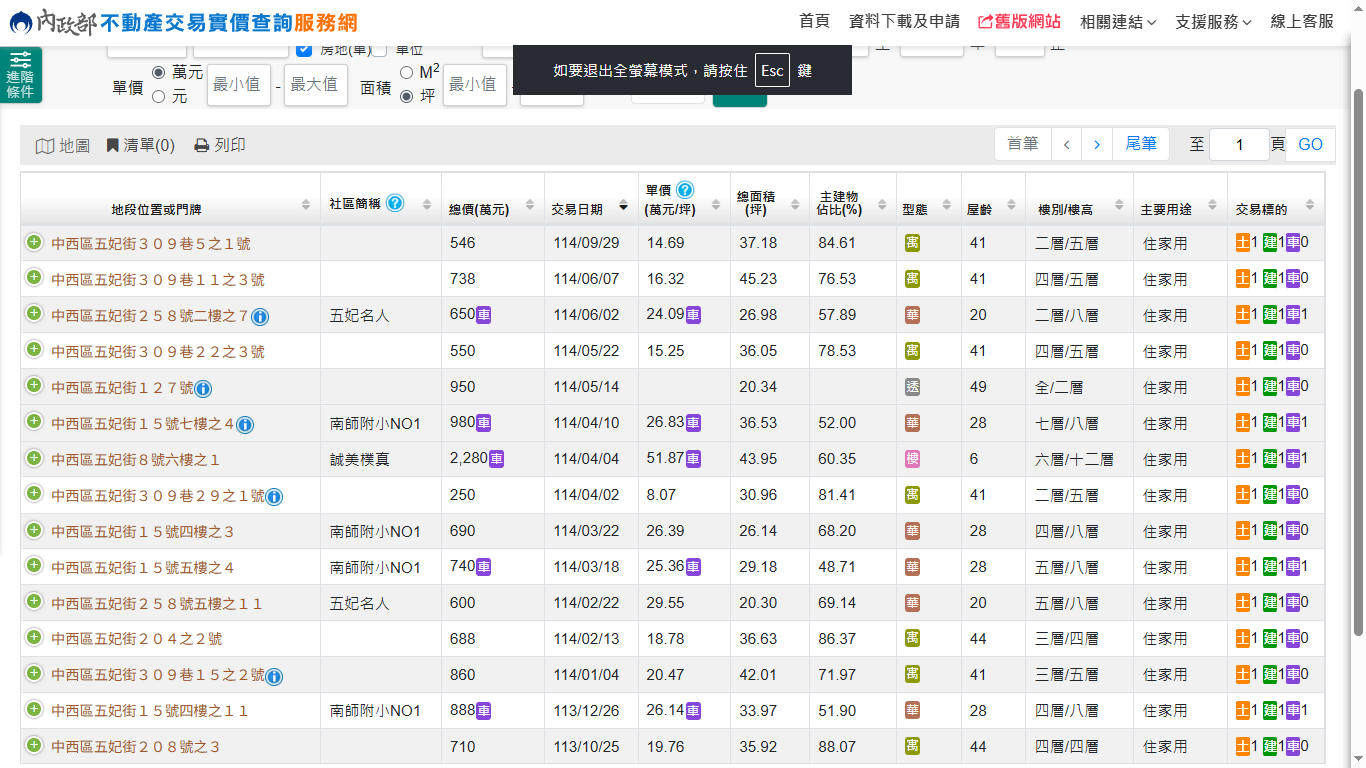Screen dimensions: 1366x768
Task: Open the address link 中西區五妃街8號六樓之1
Action: (x=135, y=460)
